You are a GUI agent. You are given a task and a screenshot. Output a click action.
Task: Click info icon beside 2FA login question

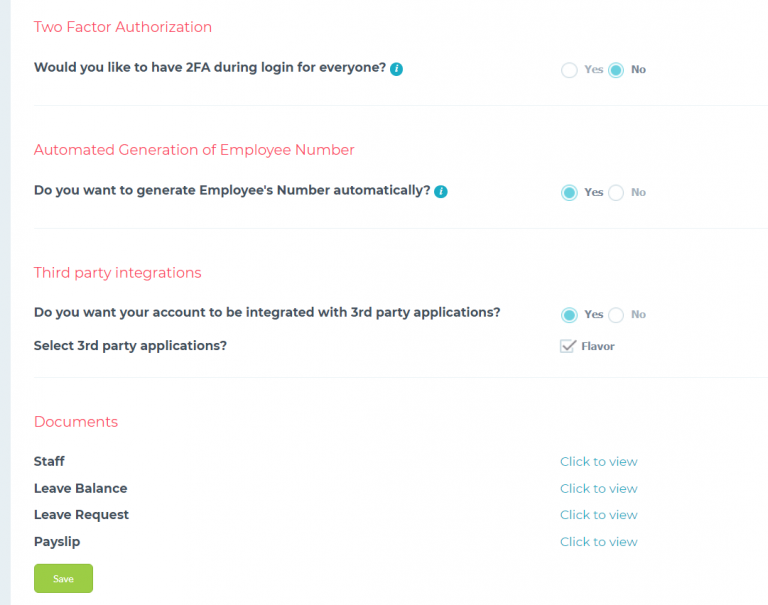pyautogui.click(x=396, y=69)
